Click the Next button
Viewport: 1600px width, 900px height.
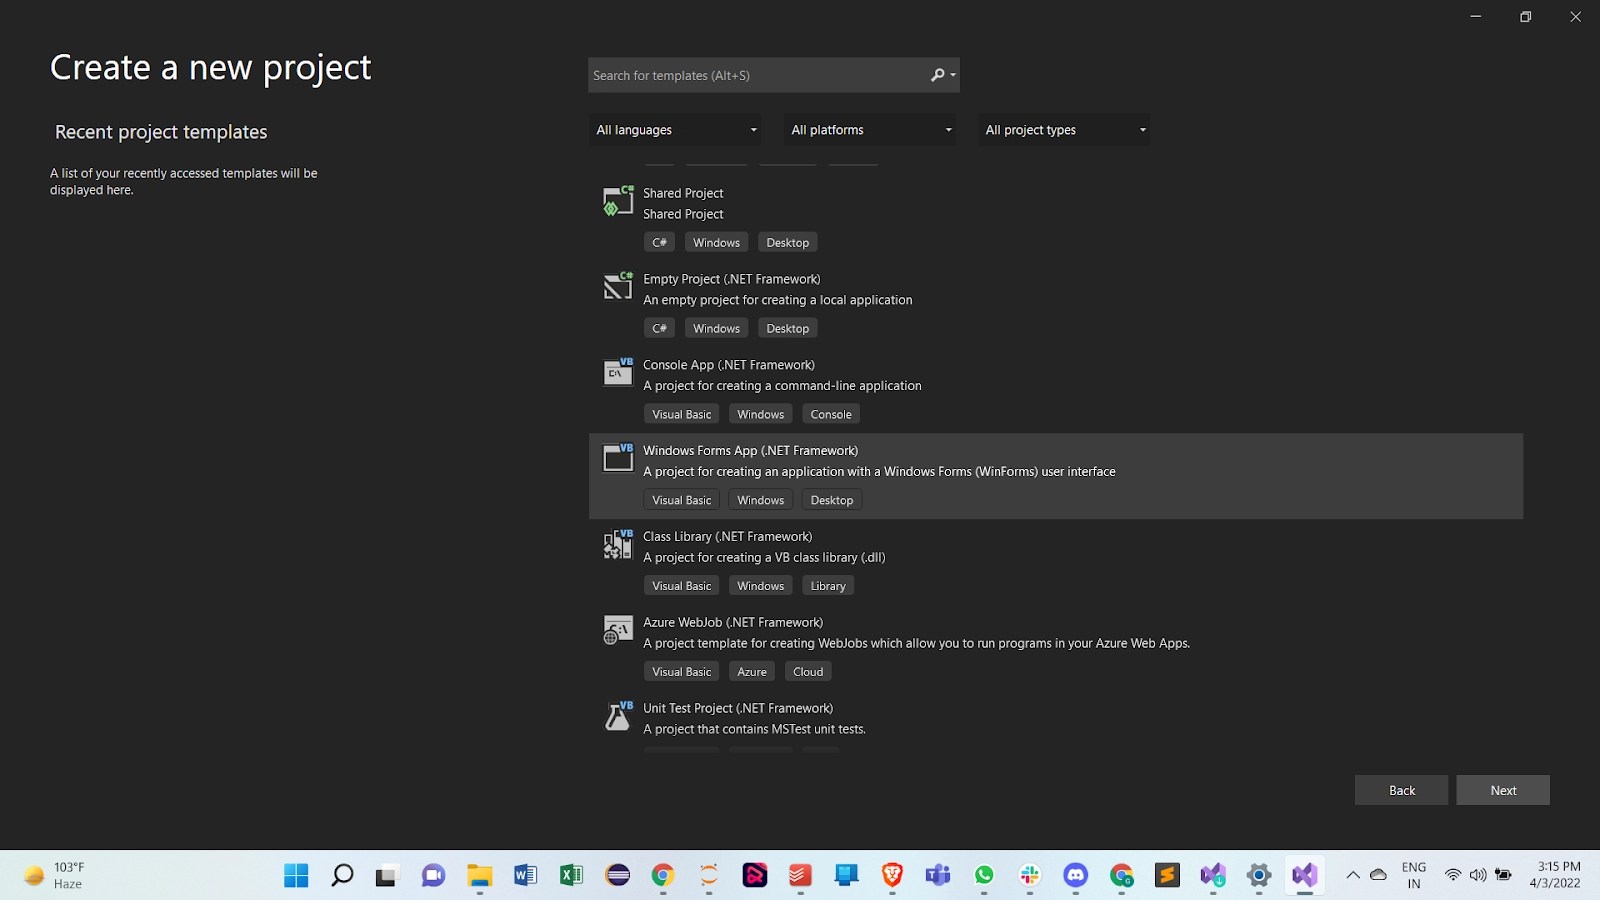tap(1502, 789)
